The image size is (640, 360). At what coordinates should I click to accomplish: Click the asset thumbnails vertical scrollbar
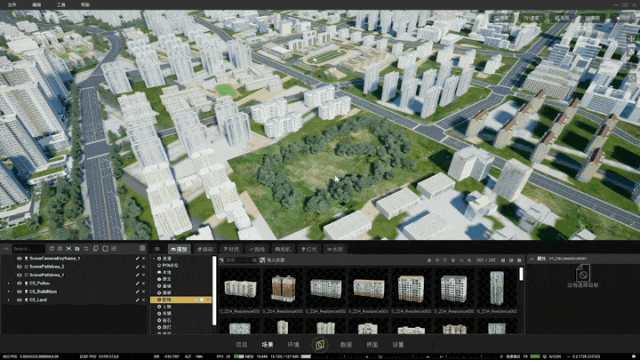(x=521, y=274)
